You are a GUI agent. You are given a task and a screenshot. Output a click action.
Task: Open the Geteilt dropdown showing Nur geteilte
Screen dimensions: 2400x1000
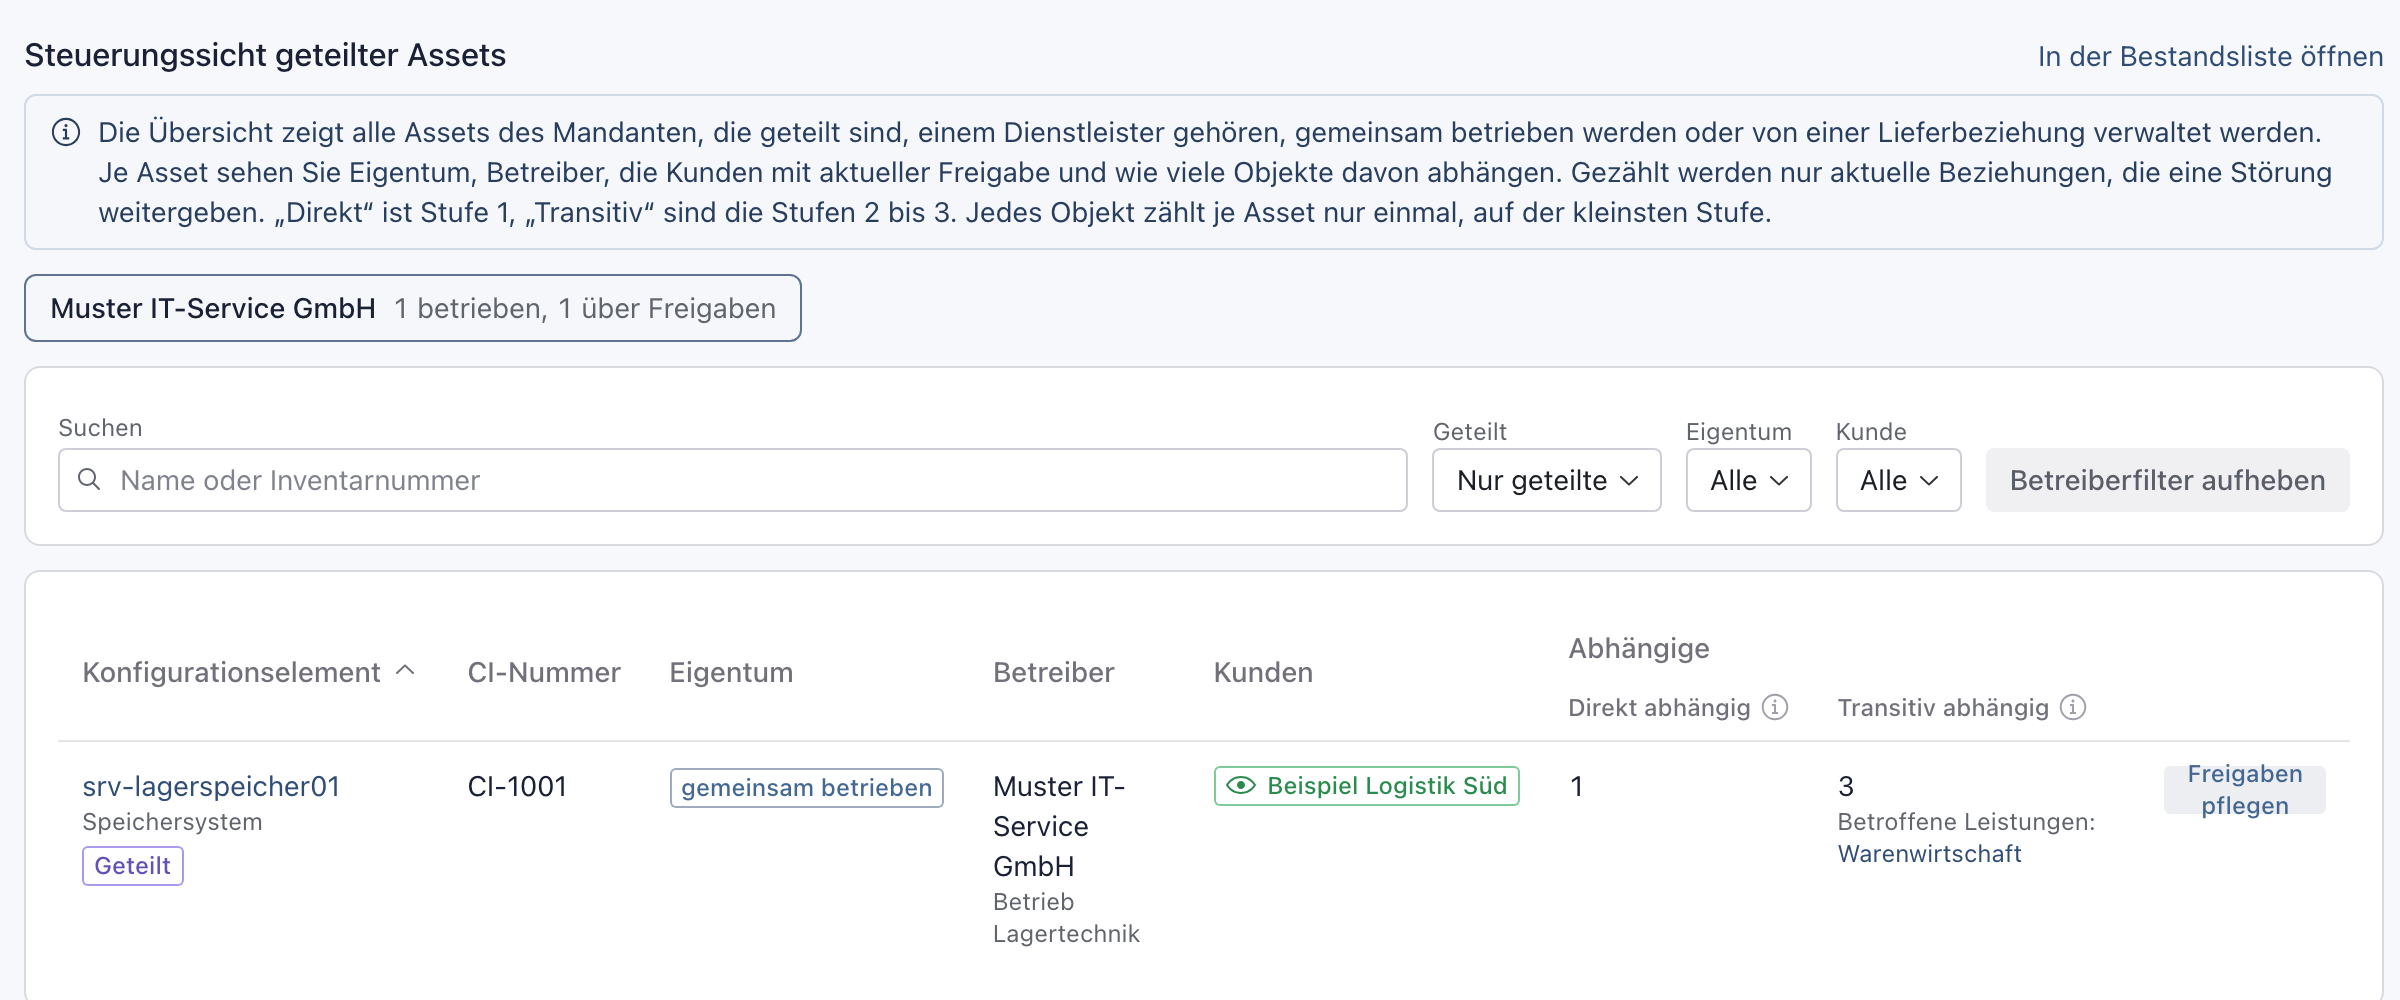click(x=1547, y=480)
